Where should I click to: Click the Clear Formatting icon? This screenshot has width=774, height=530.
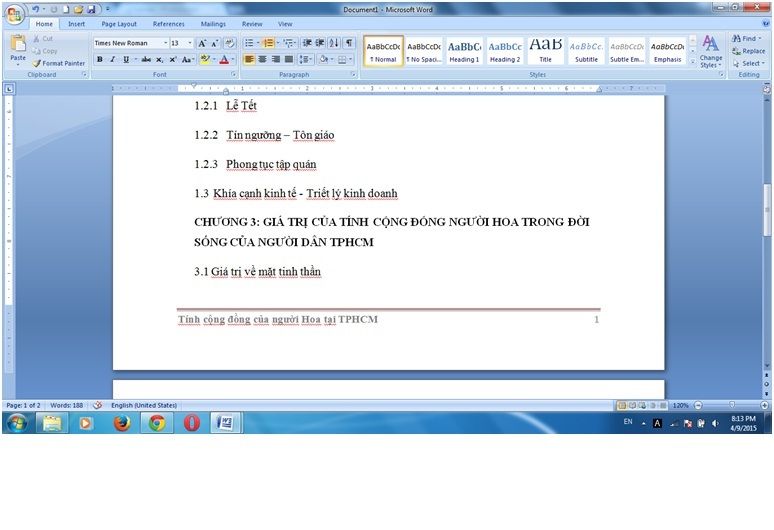click(x=229, y=43)
